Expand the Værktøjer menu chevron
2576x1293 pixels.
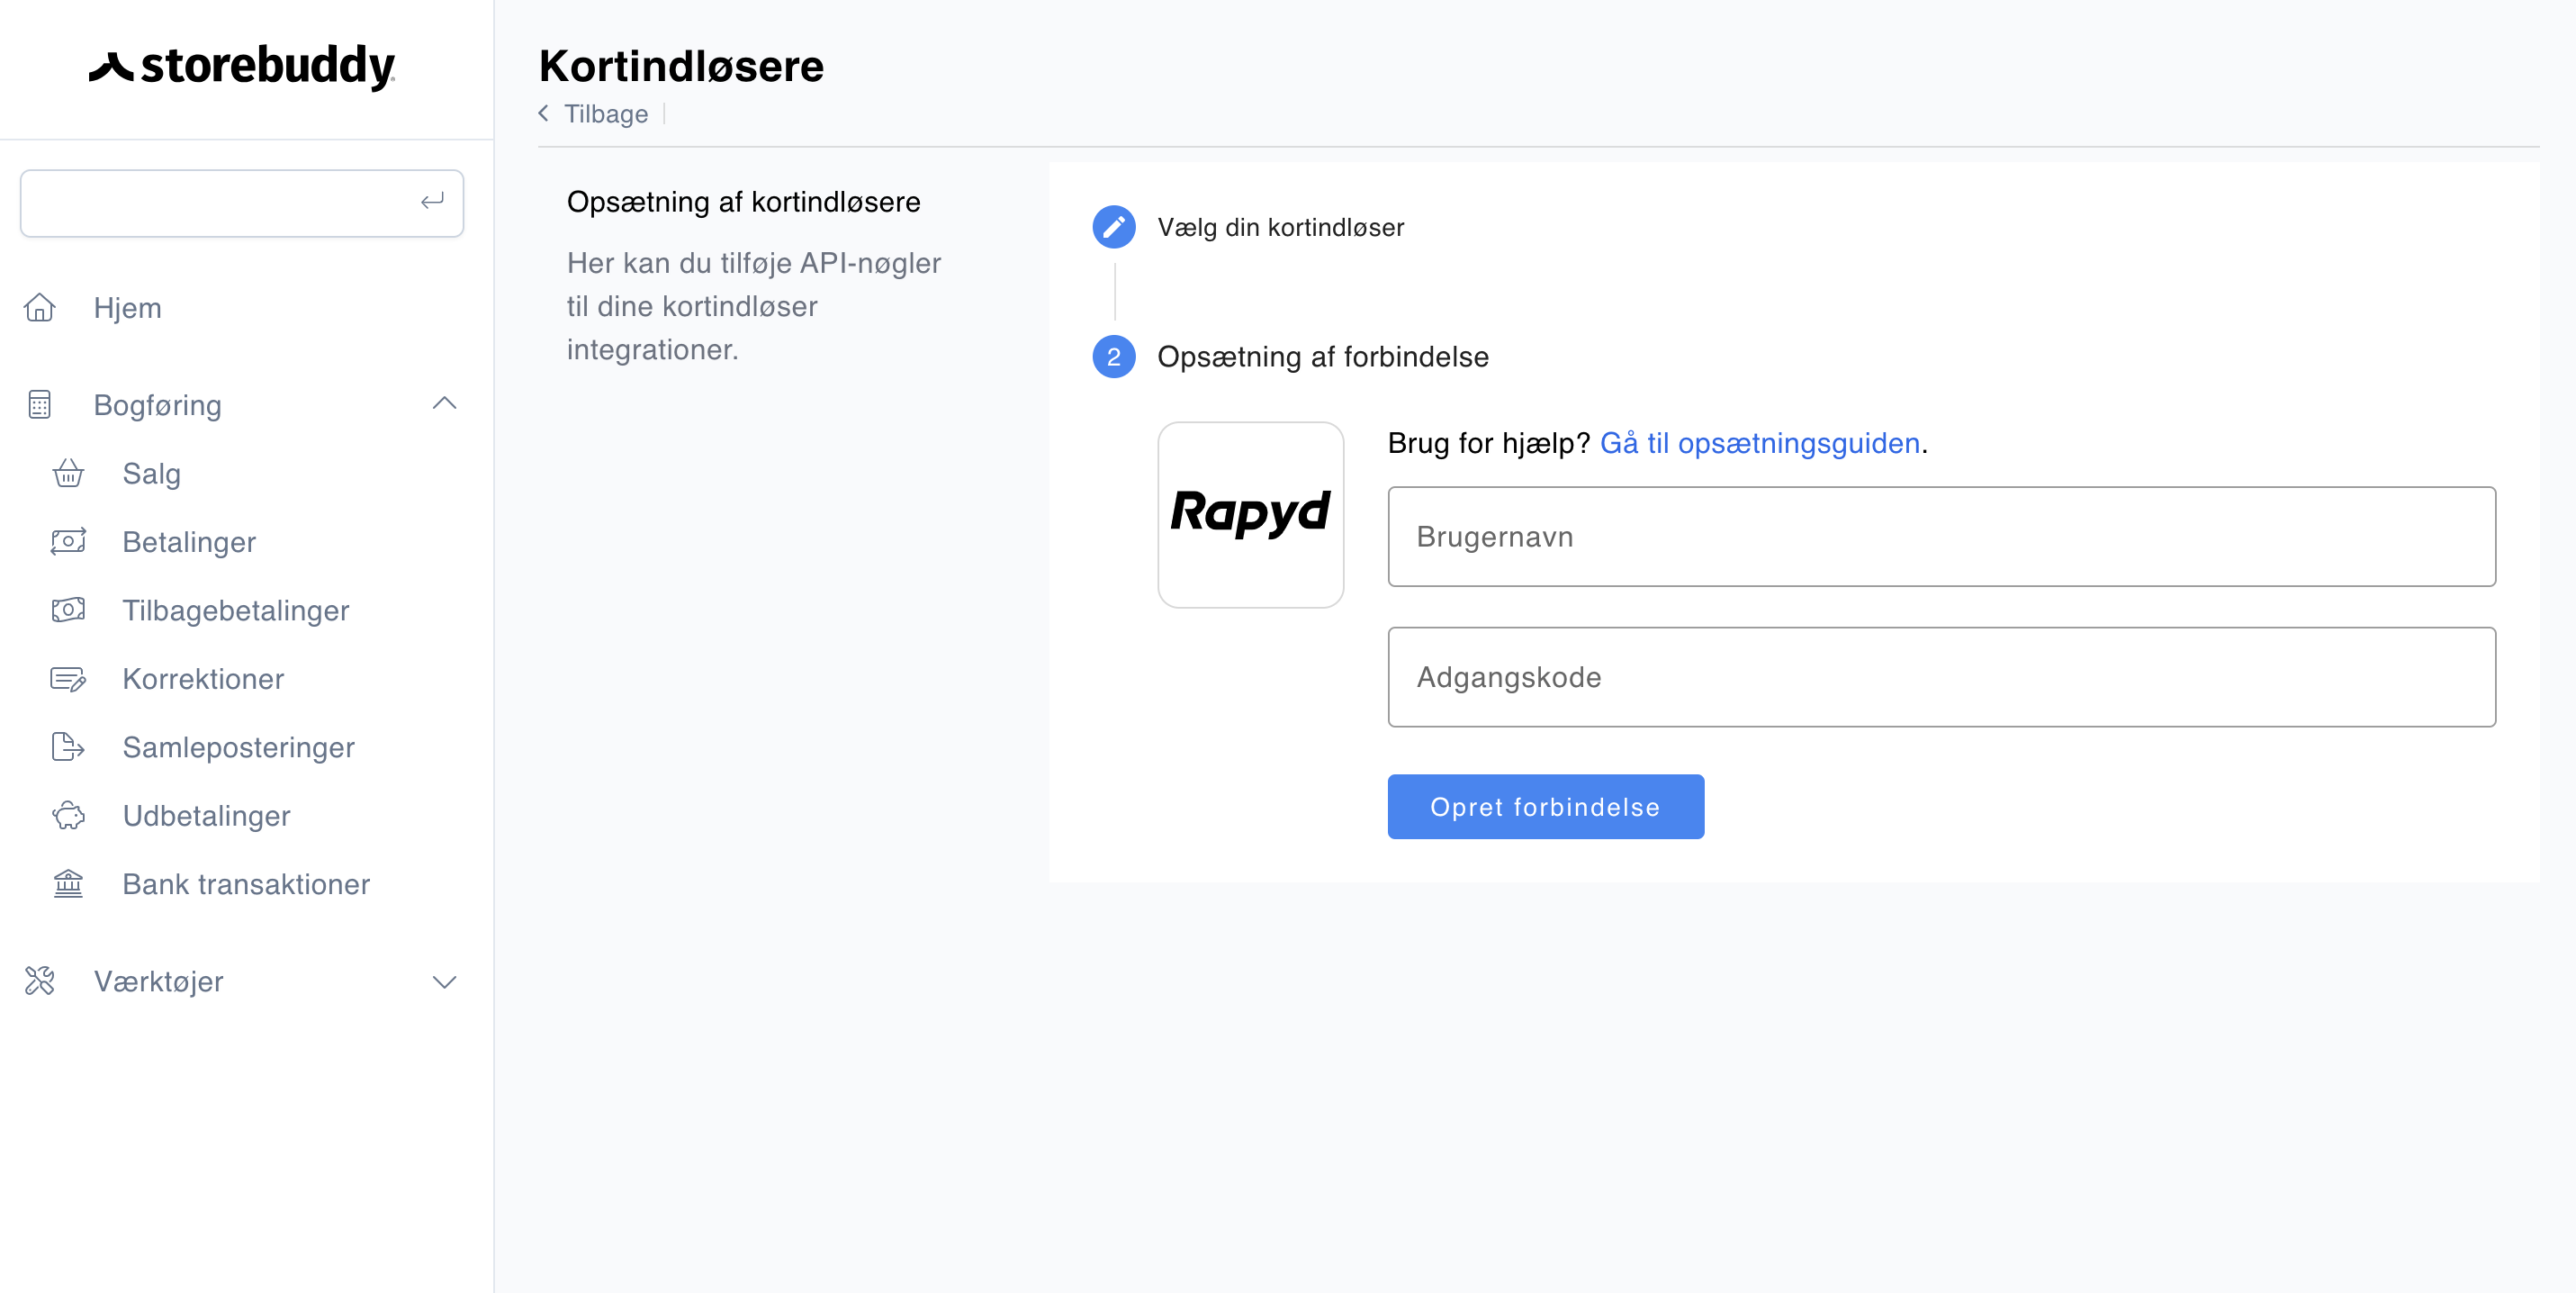[444, 981]
